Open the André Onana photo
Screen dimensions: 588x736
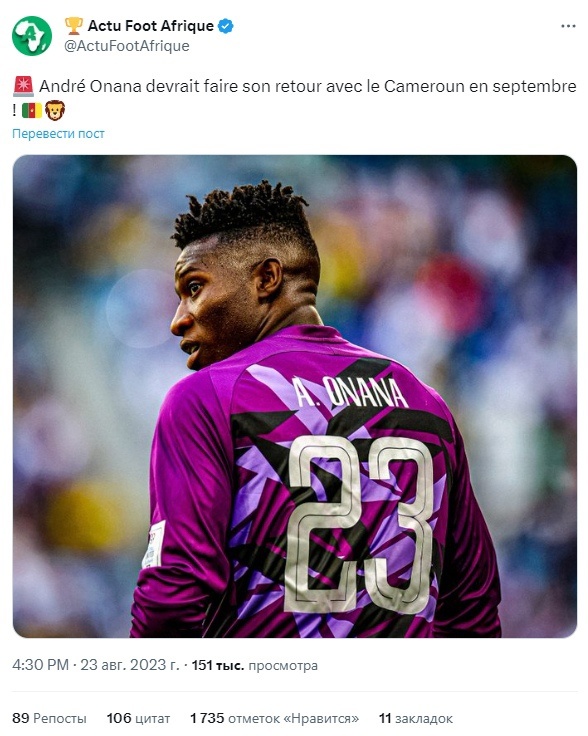(x=295, y=396)
